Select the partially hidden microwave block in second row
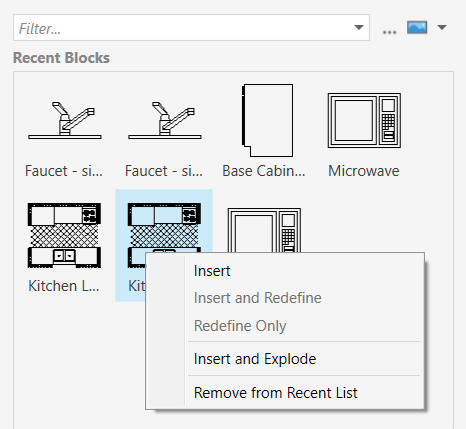466x429 pixels. [x=264, y=230]
